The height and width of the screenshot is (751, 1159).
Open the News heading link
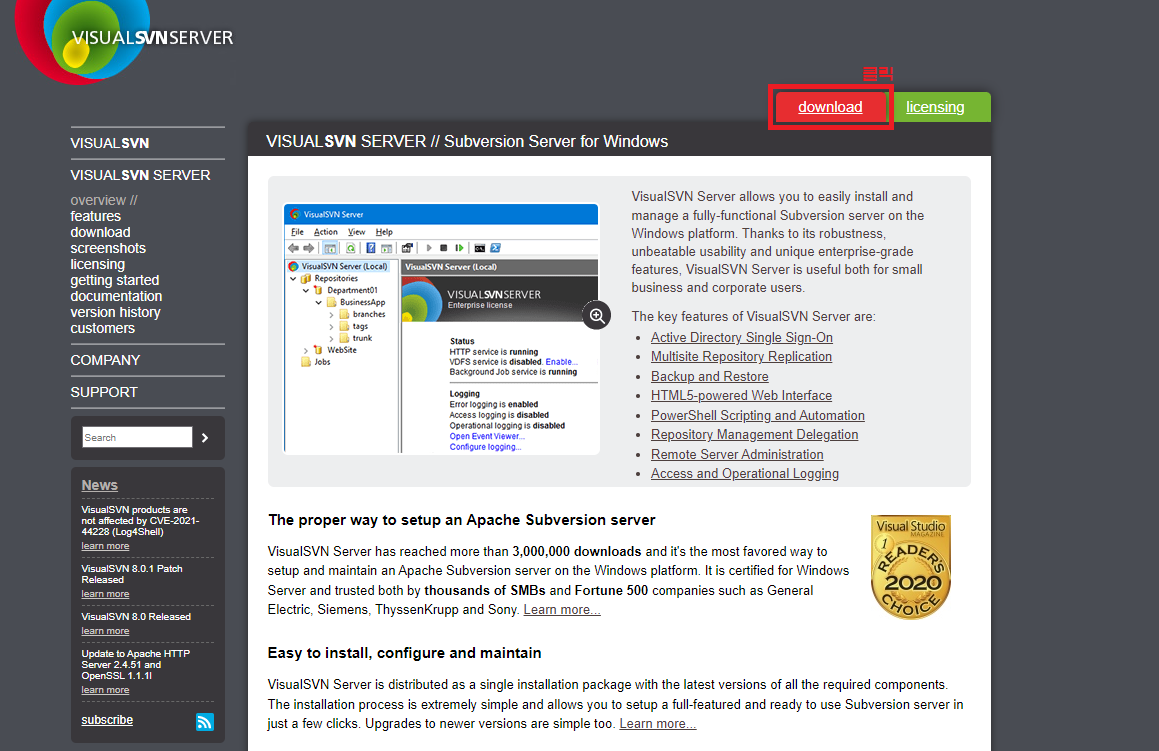pyautogui.click(x=100, y=486)
